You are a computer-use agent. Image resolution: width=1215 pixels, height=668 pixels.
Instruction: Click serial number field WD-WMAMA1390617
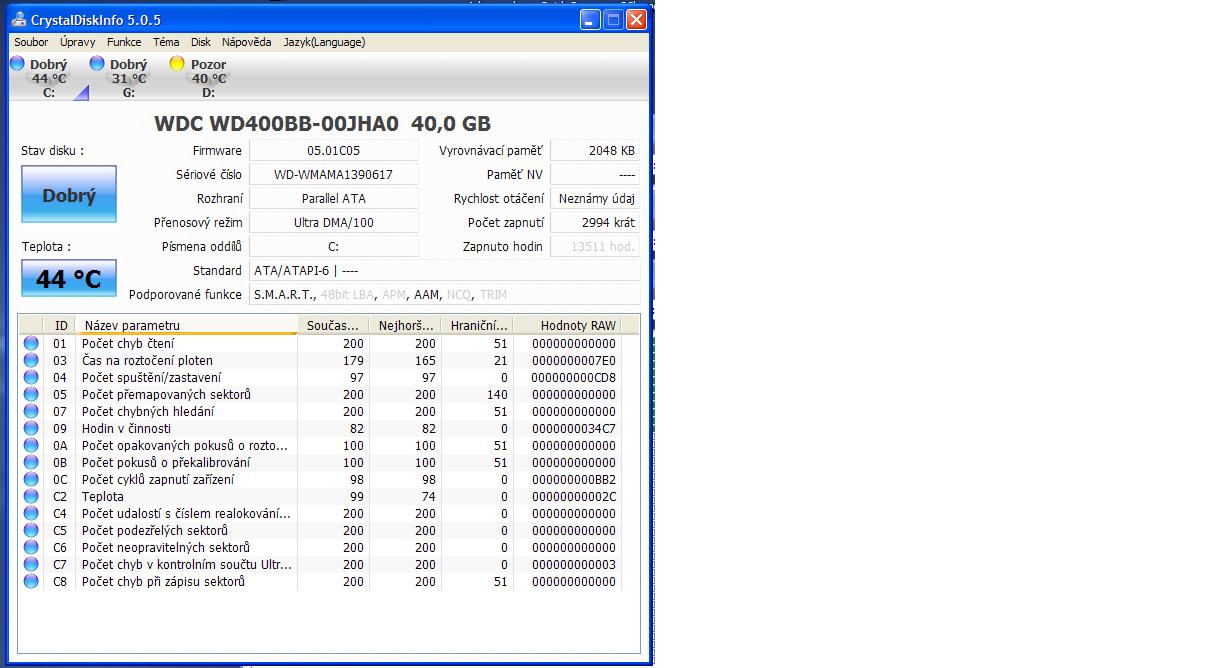tap(334, 175)
